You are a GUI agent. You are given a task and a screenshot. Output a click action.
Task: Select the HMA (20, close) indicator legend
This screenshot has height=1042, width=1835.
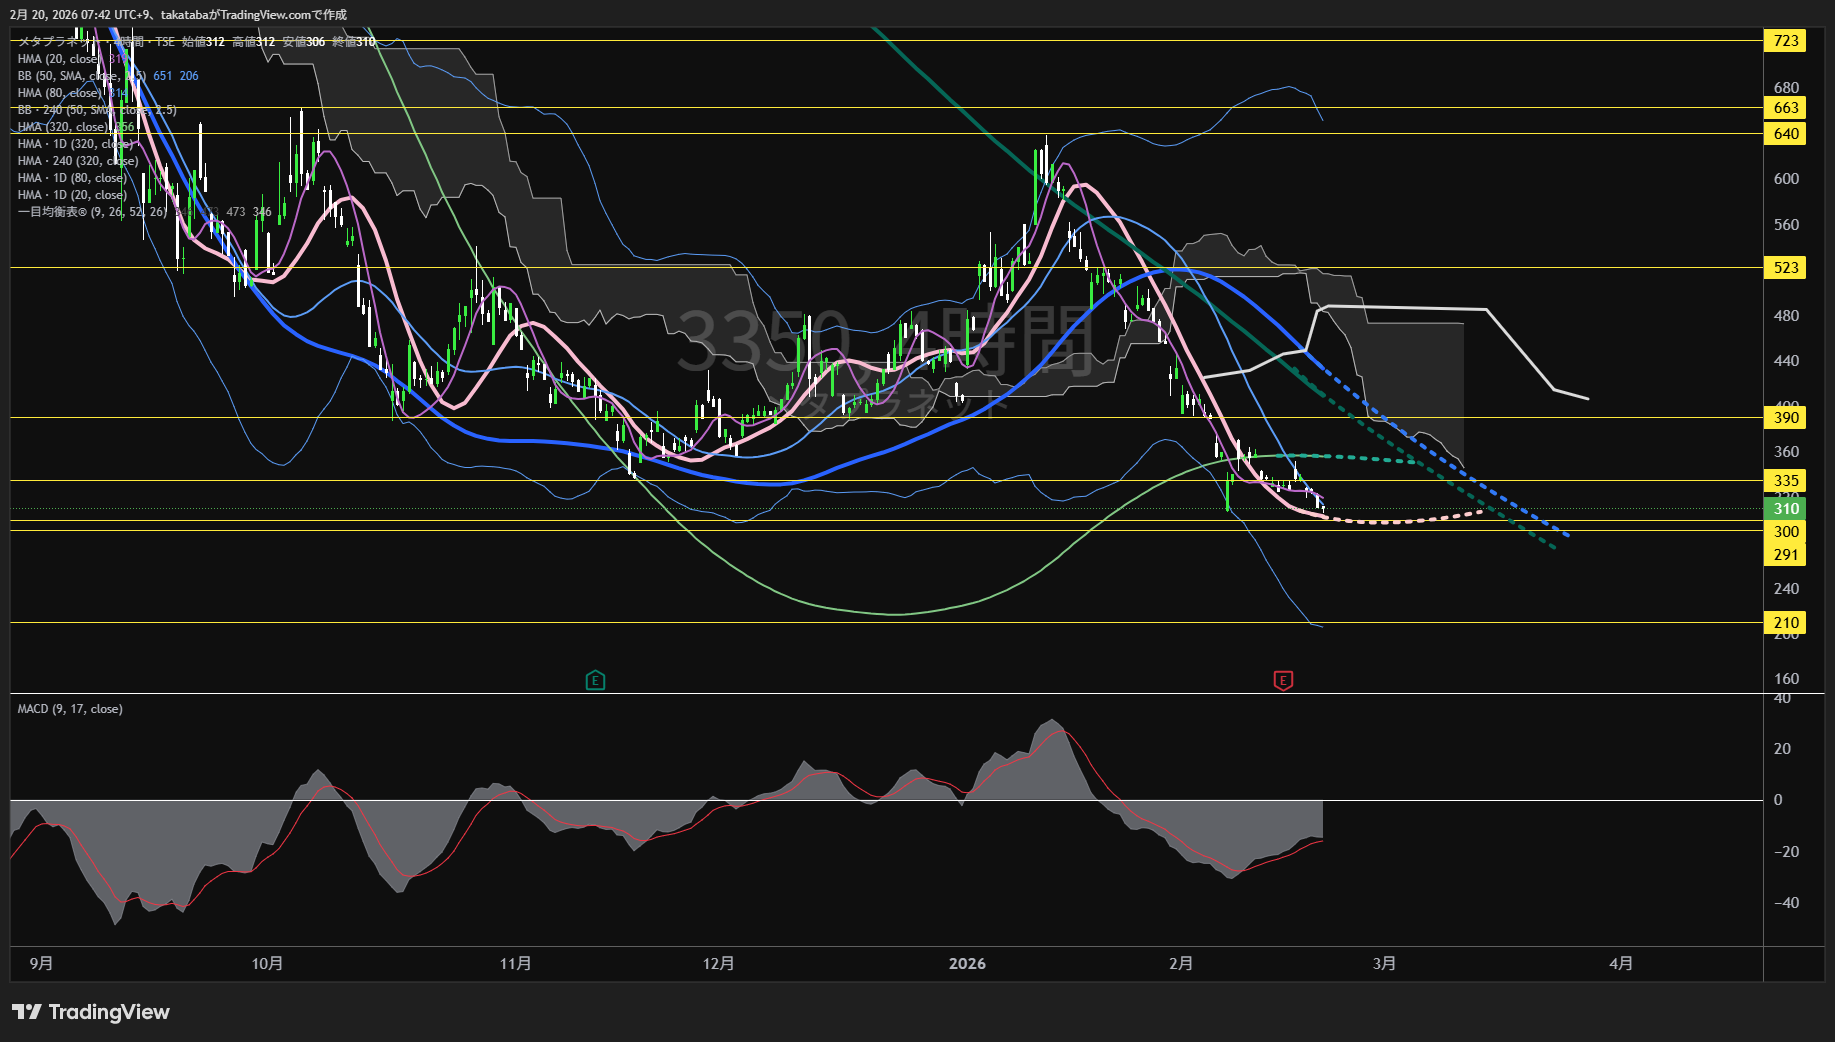coord(58,59)
